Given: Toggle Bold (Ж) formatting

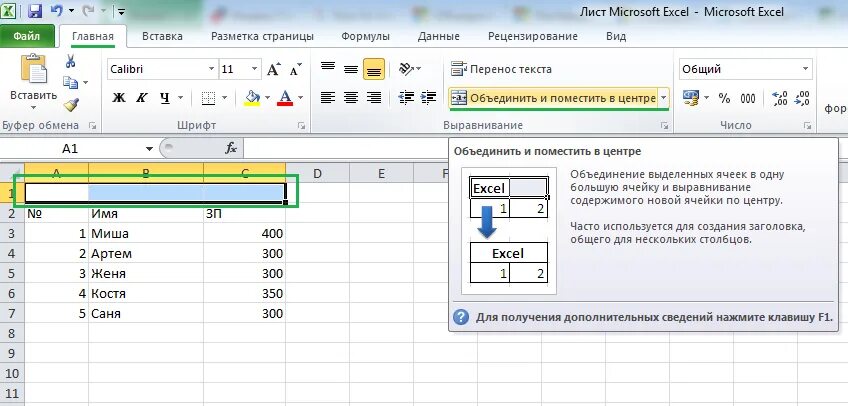Looking at the screenshot, I should pos(118,98).
